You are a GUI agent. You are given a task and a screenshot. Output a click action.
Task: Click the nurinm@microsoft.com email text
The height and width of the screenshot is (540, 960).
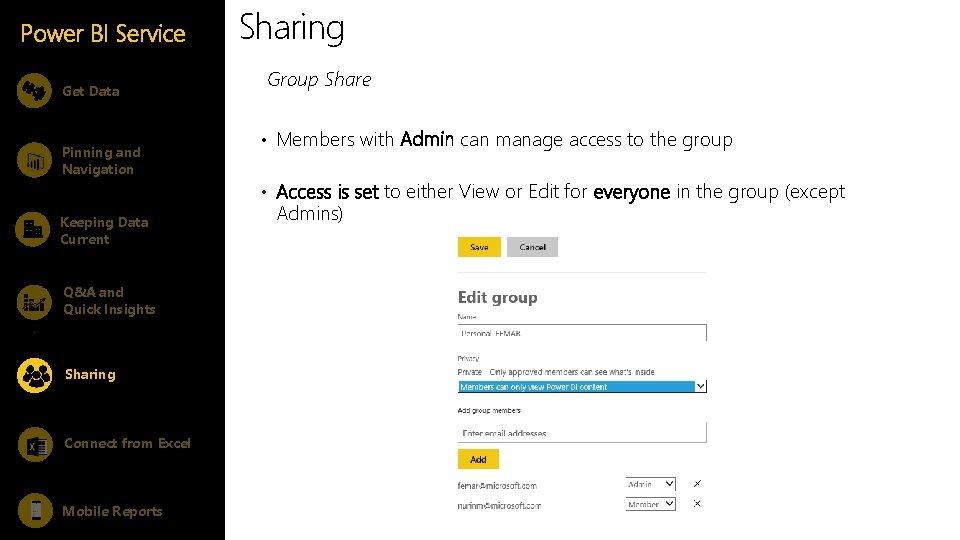(499, 506)
